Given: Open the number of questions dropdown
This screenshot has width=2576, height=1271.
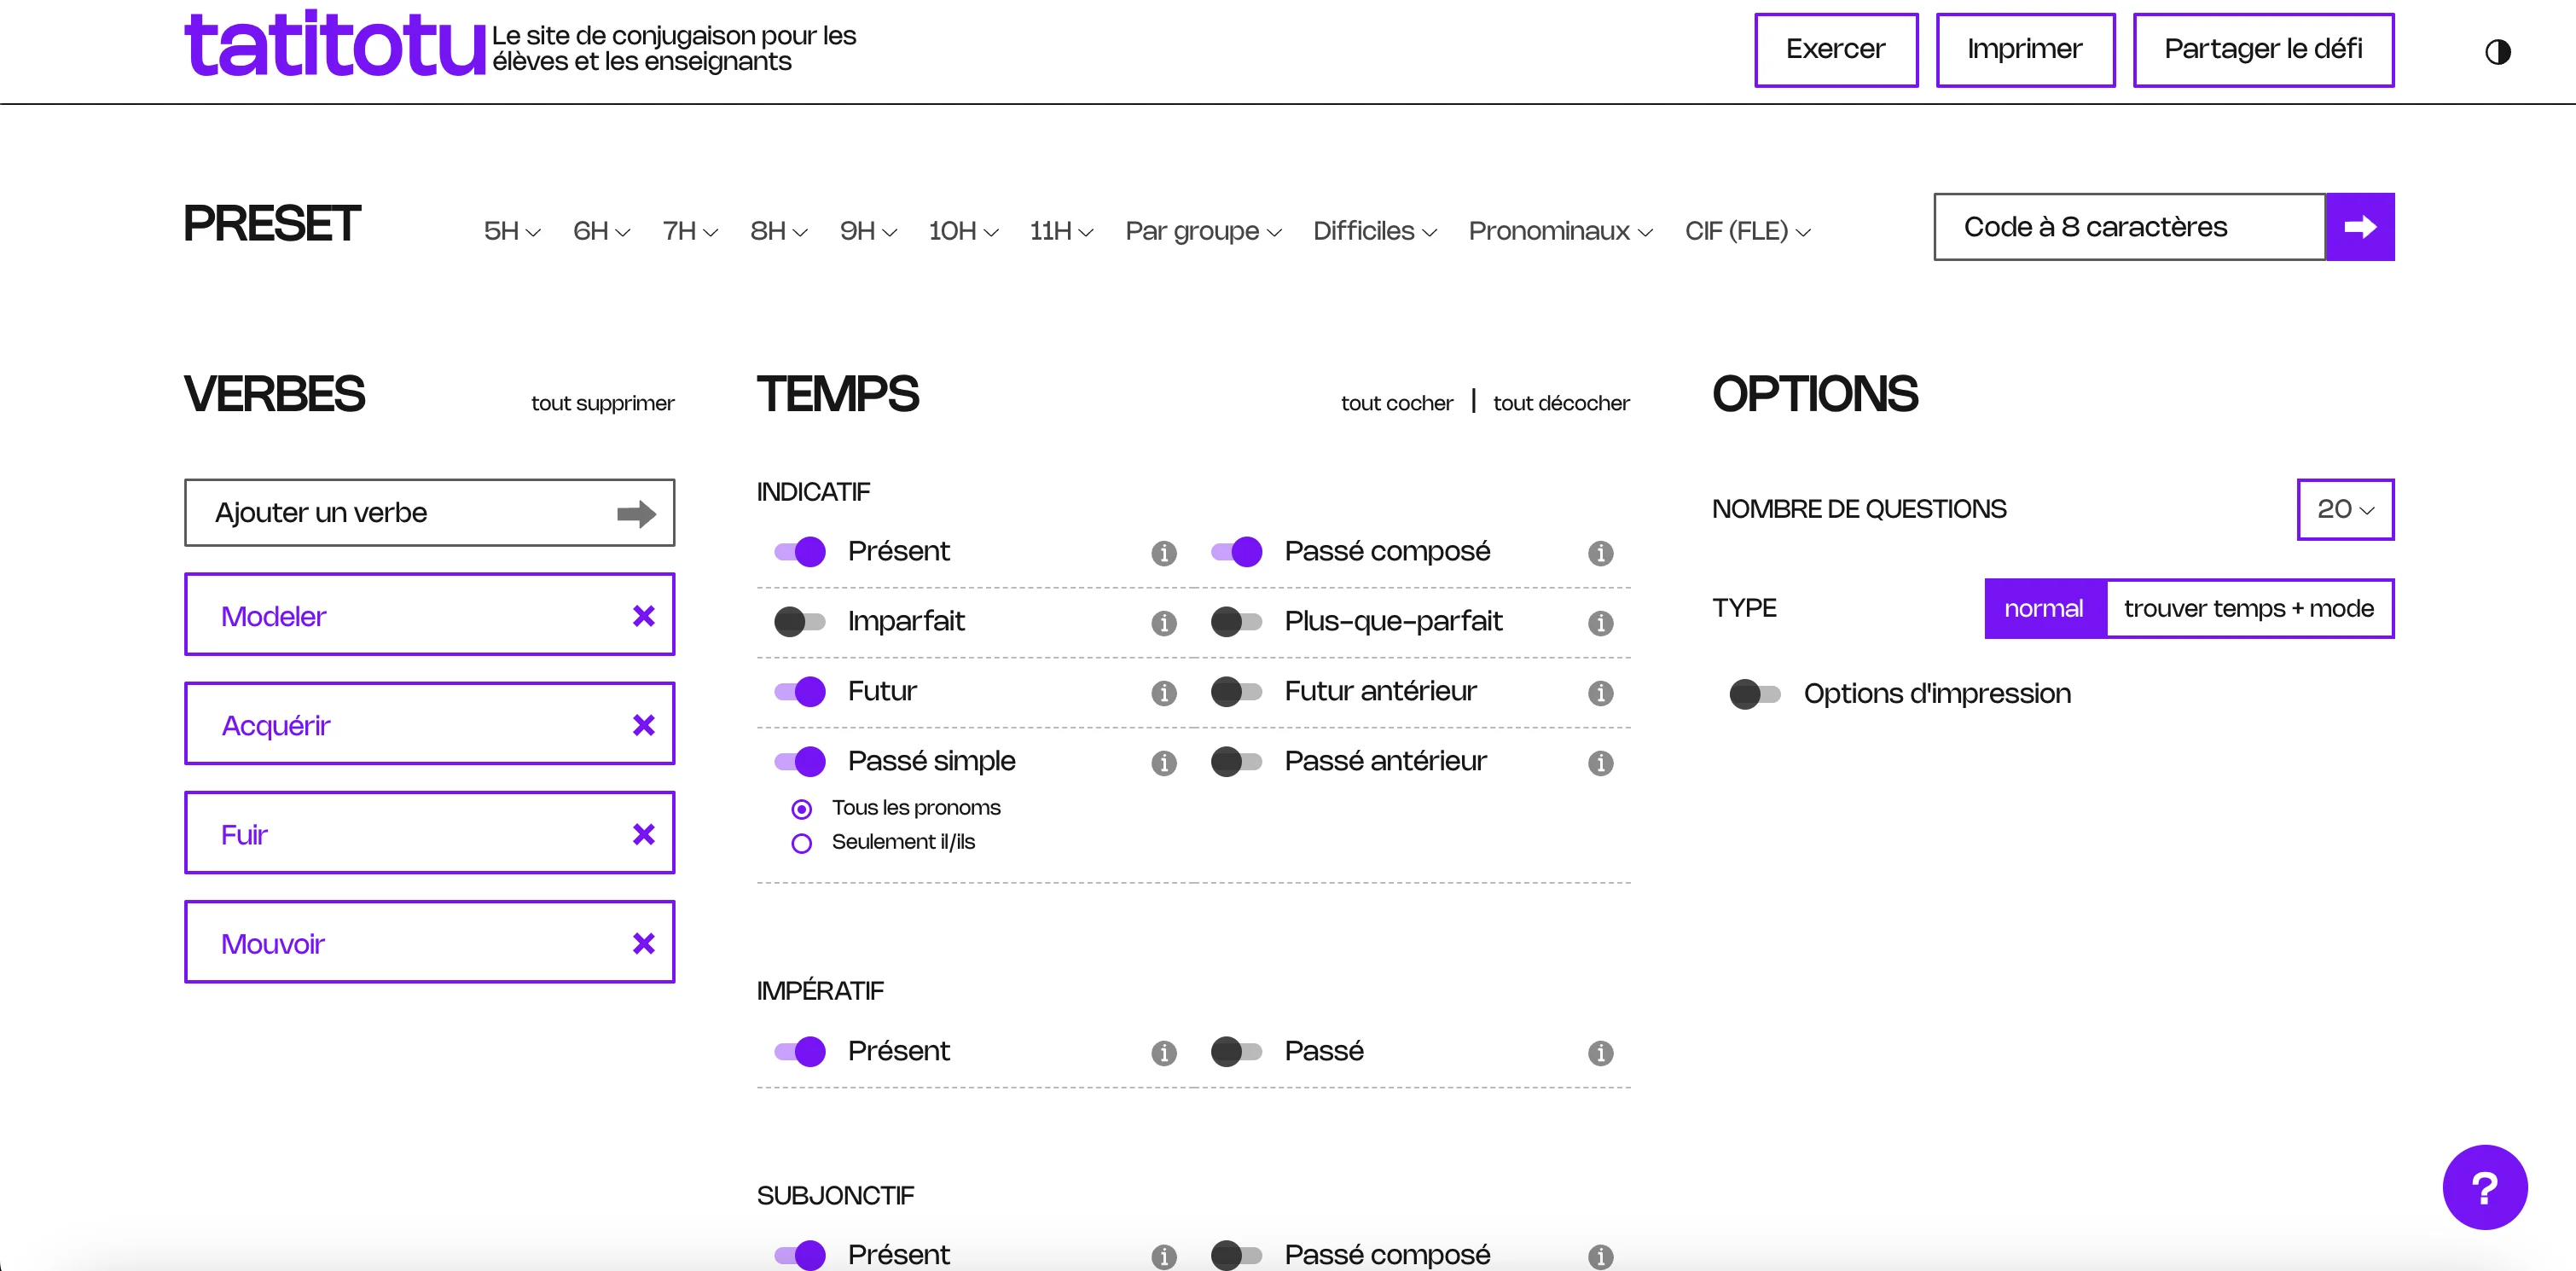Looking at the screenshot, I should pos(2345,510).
